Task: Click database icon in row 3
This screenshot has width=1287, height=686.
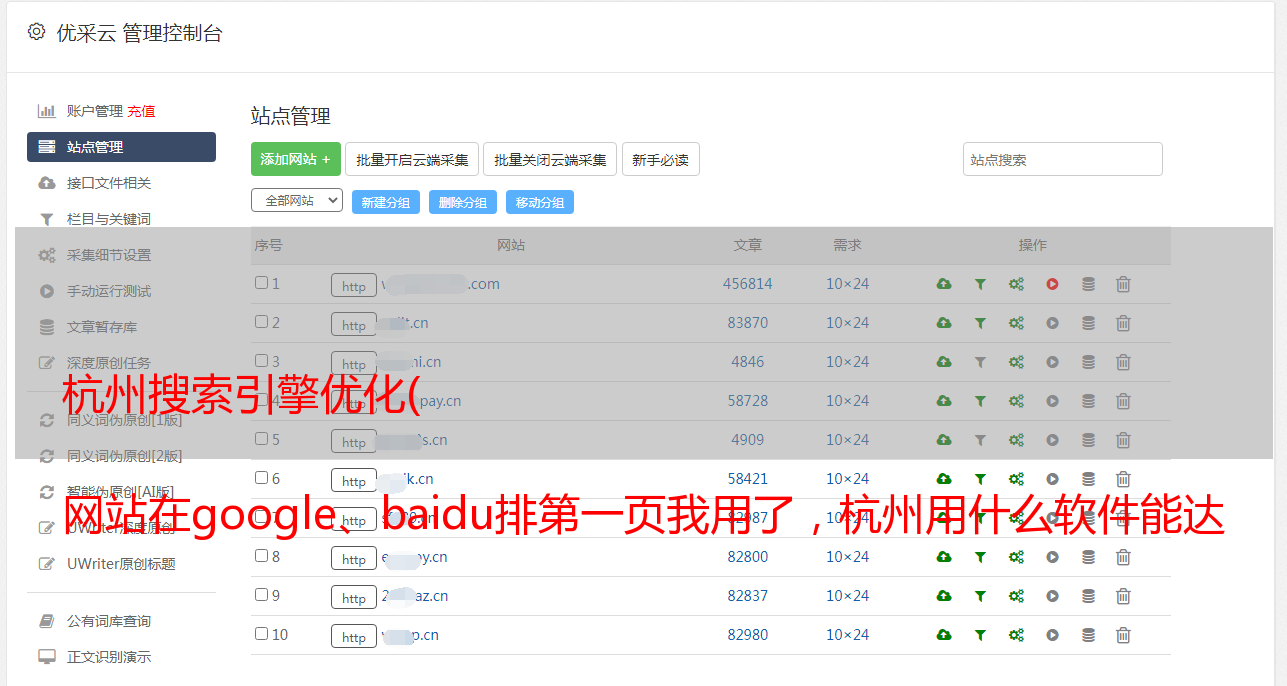Action: 1088,362
